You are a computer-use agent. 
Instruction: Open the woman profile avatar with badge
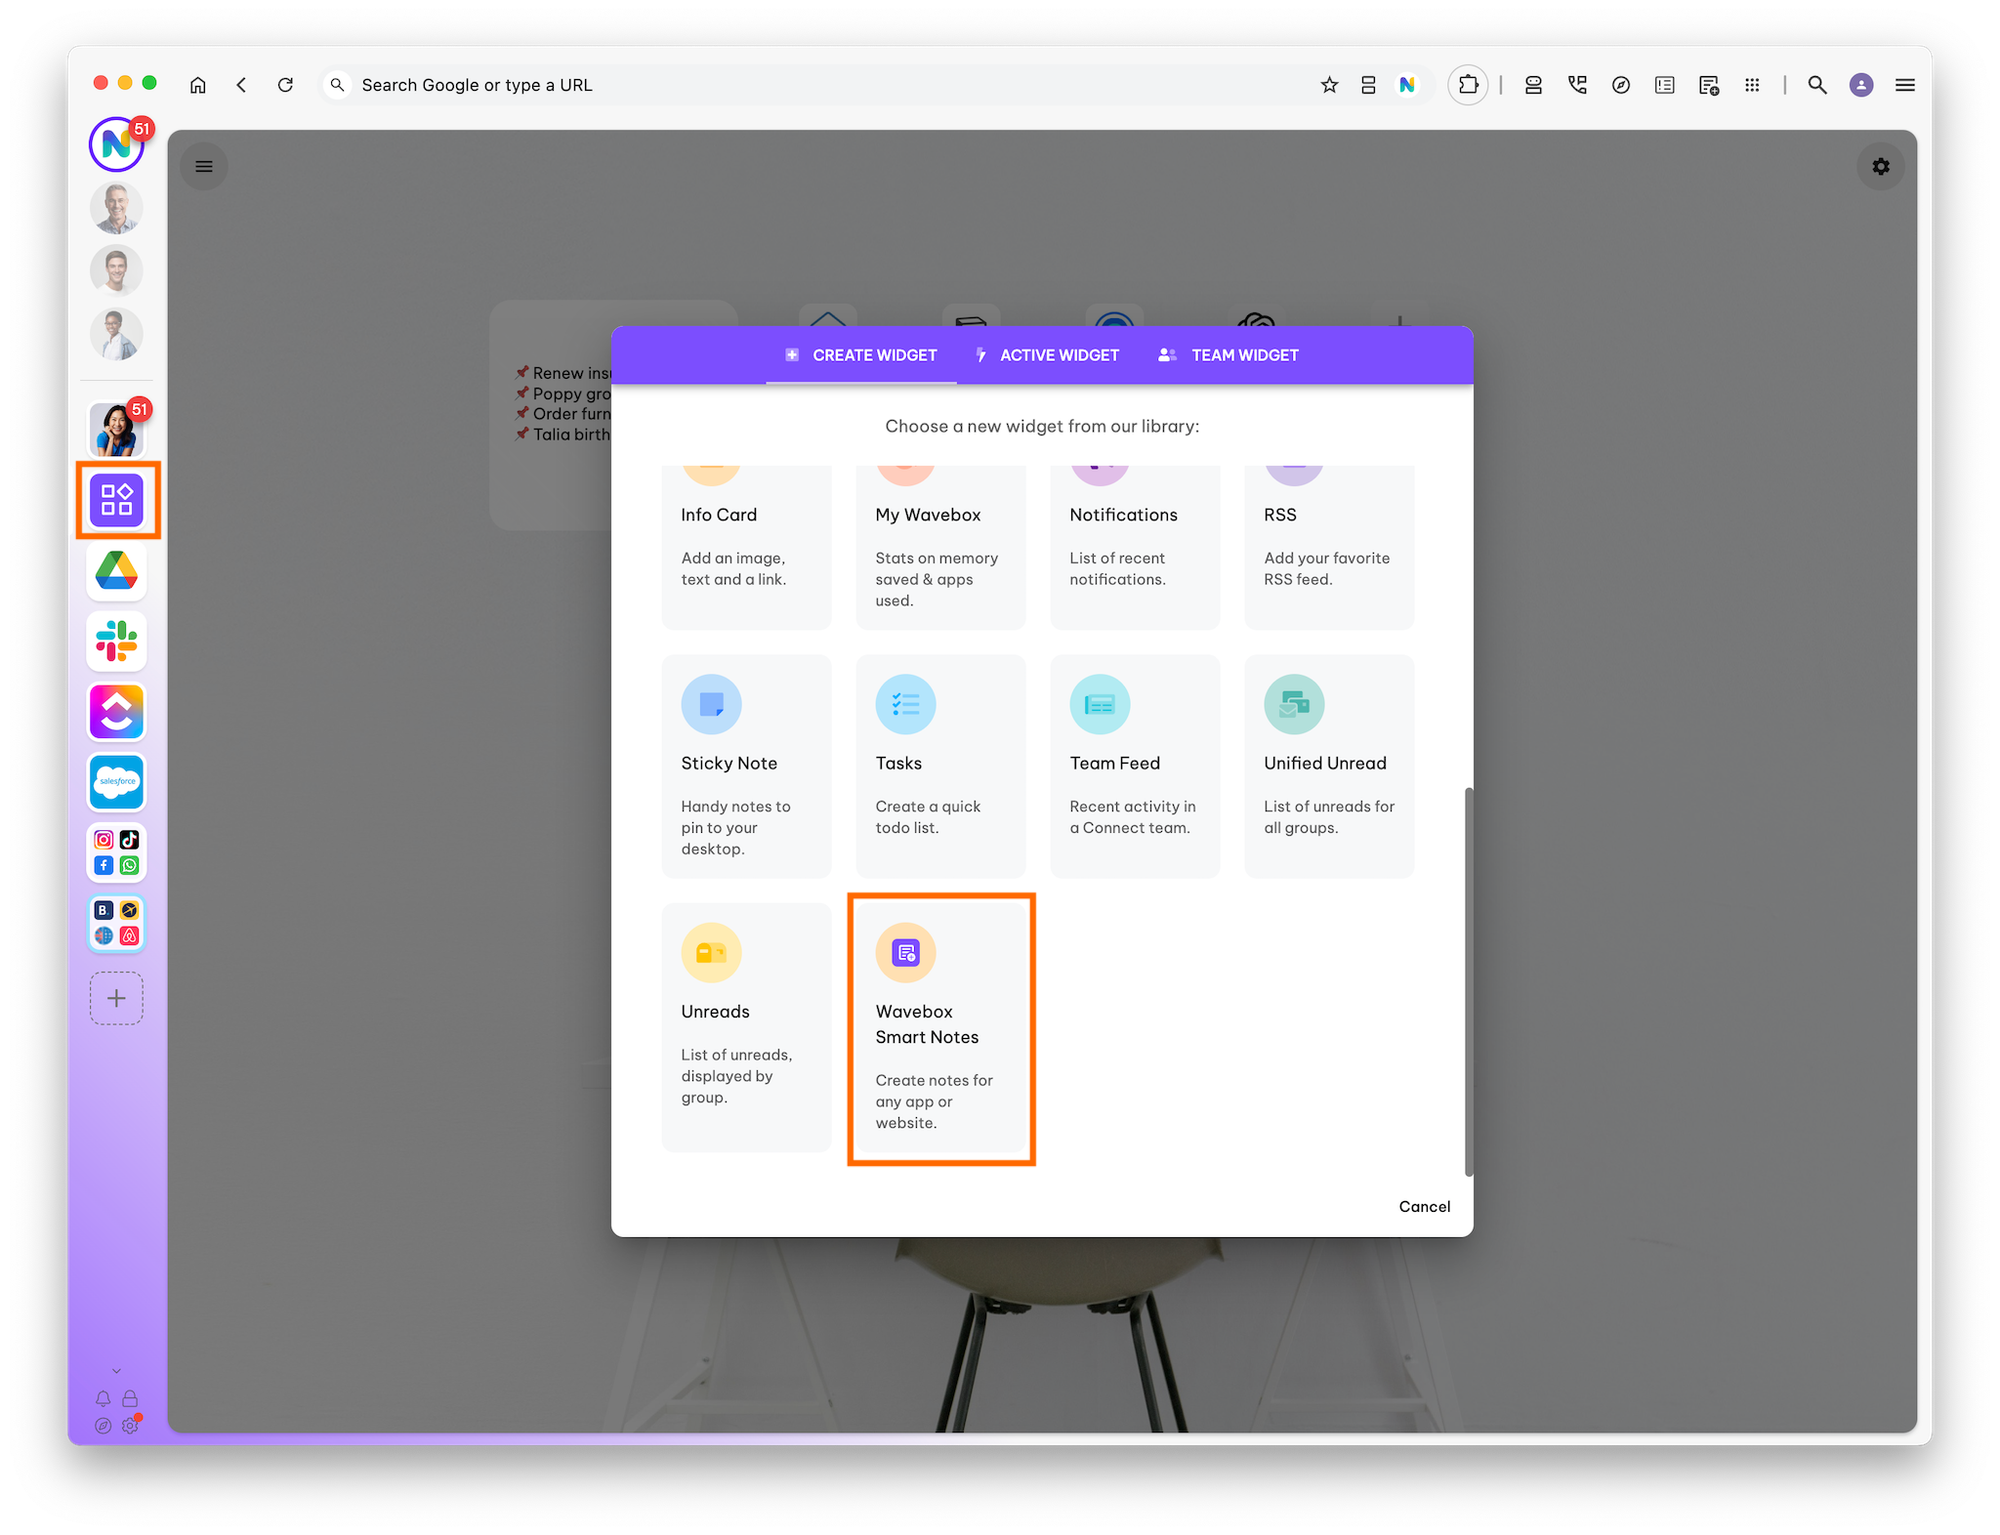[x=117, y=429]
